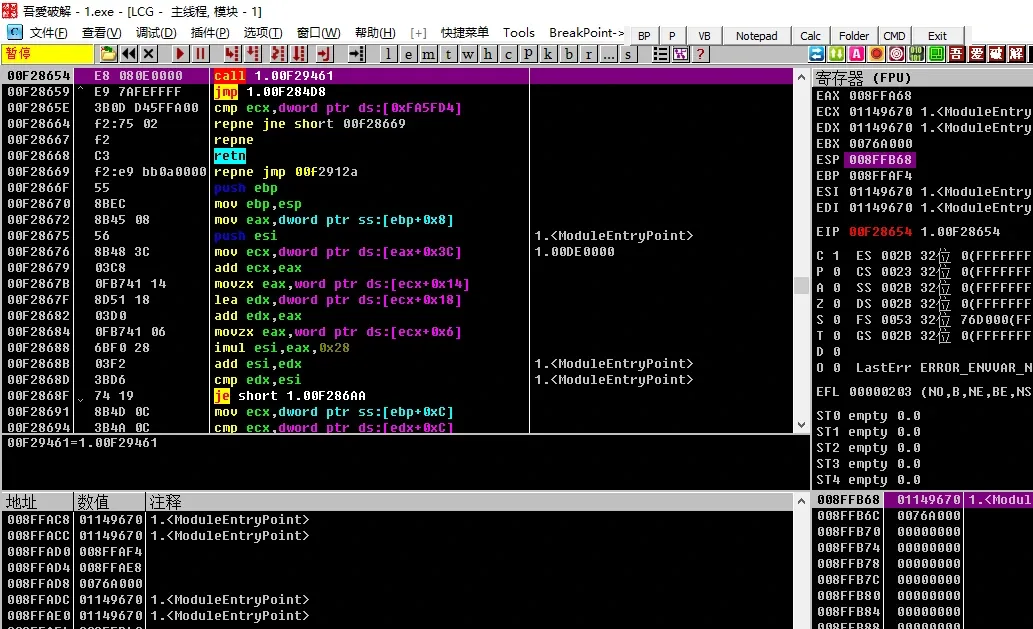This screenshot has width=1033, height=629.
Task: Open CPU window with 'c' button
Action: coord(508,54)
